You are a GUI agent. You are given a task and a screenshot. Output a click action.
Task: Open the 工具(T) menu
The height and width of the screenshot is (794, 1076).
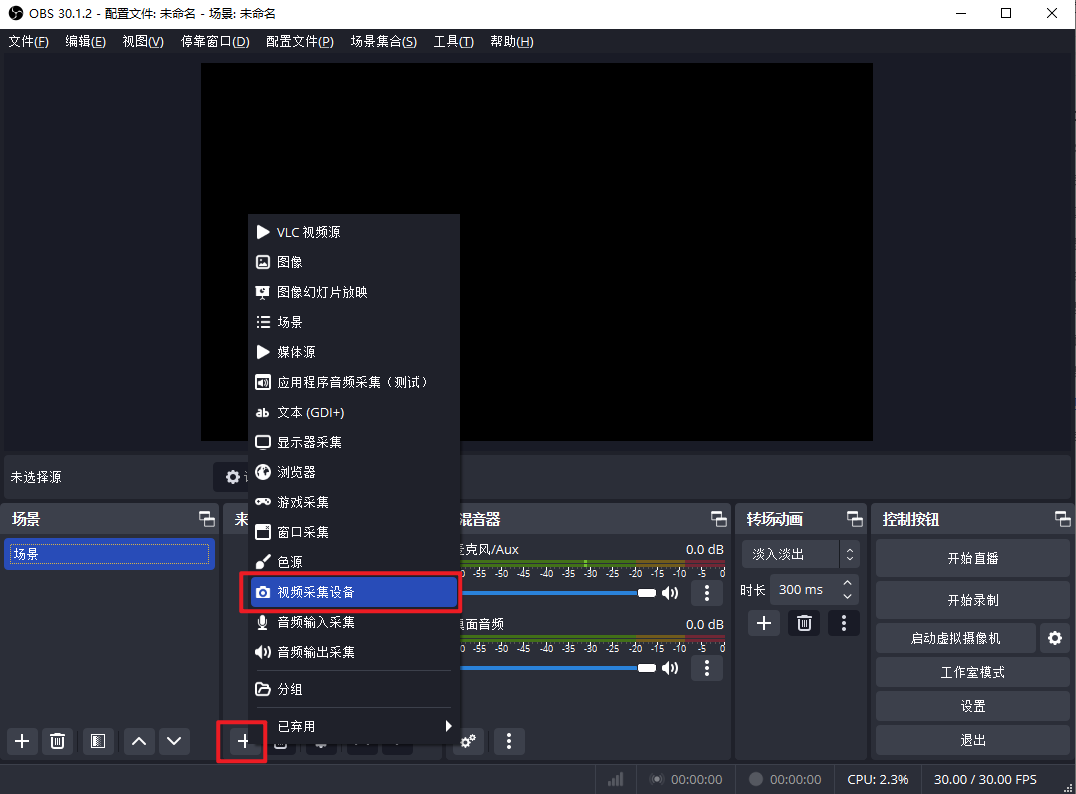(453, 41)
